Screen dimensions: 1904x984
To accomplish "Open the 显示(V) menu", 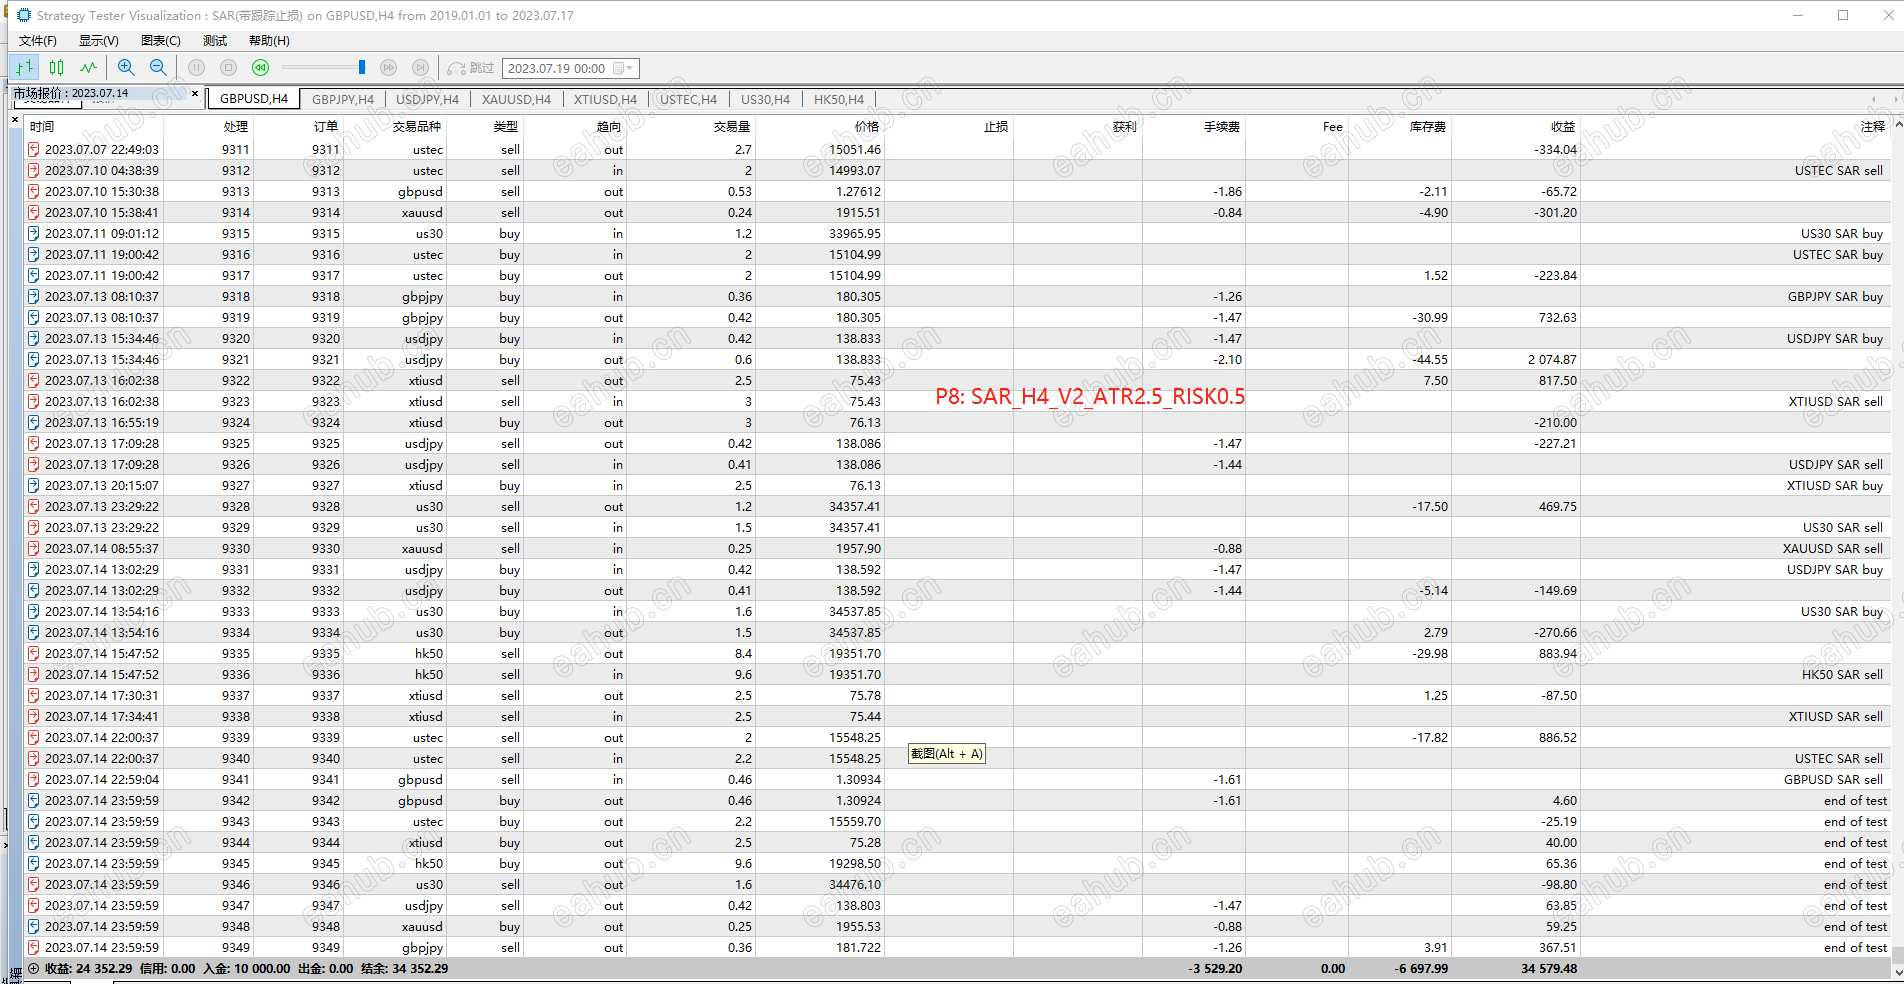I will point(99,40).
